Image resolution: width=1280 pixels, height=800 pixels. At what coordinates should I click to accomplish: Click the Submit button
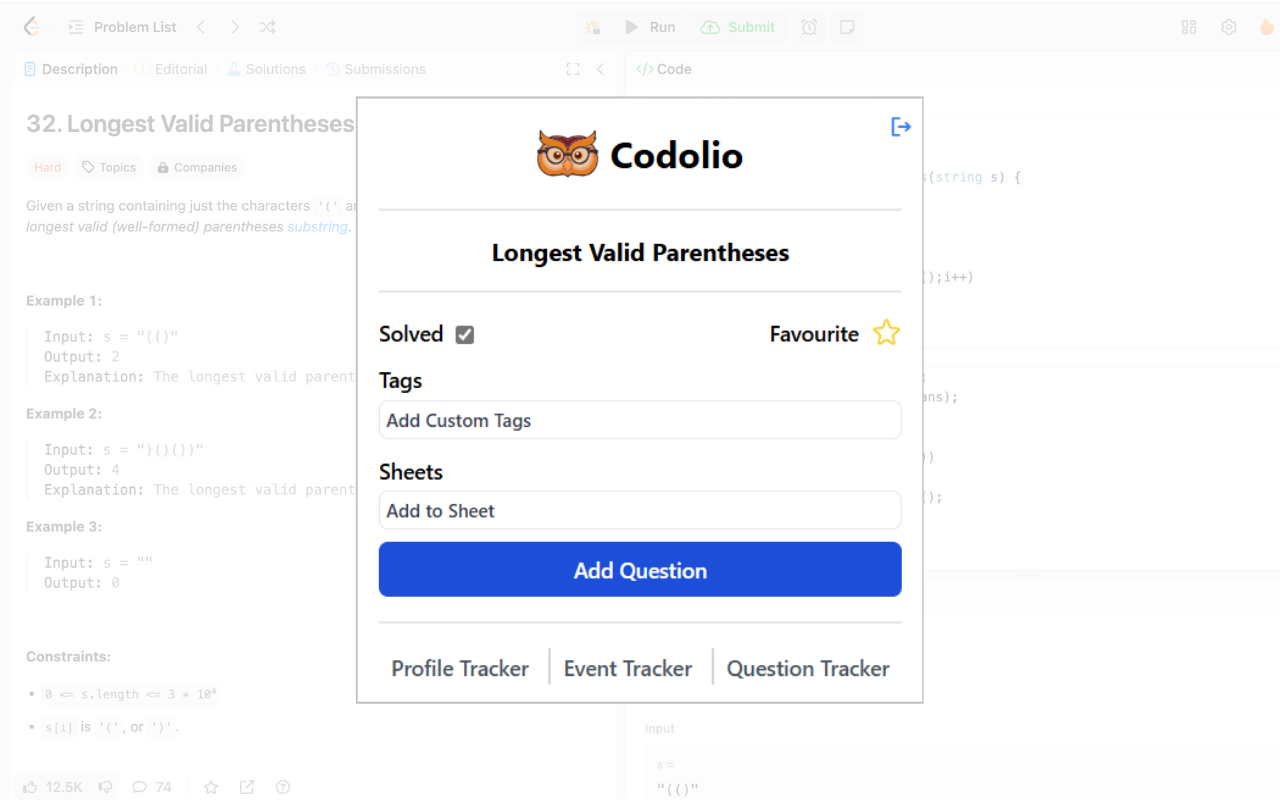[x=739, y=27]
